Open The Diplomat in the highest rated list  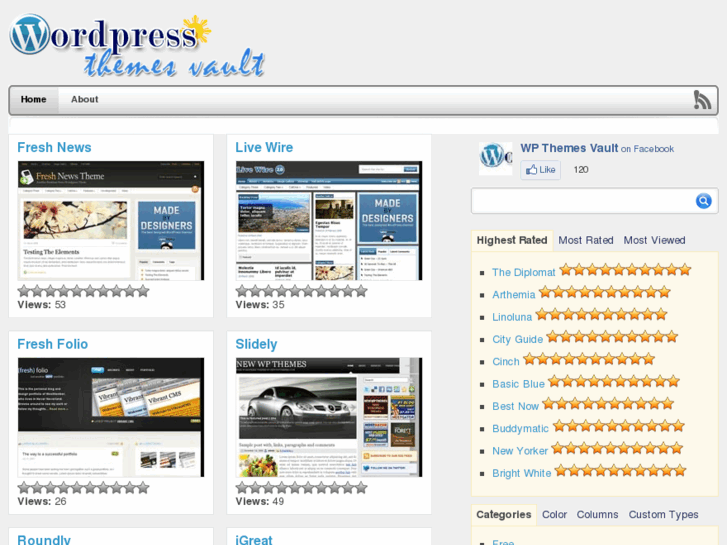pos(523,272)
